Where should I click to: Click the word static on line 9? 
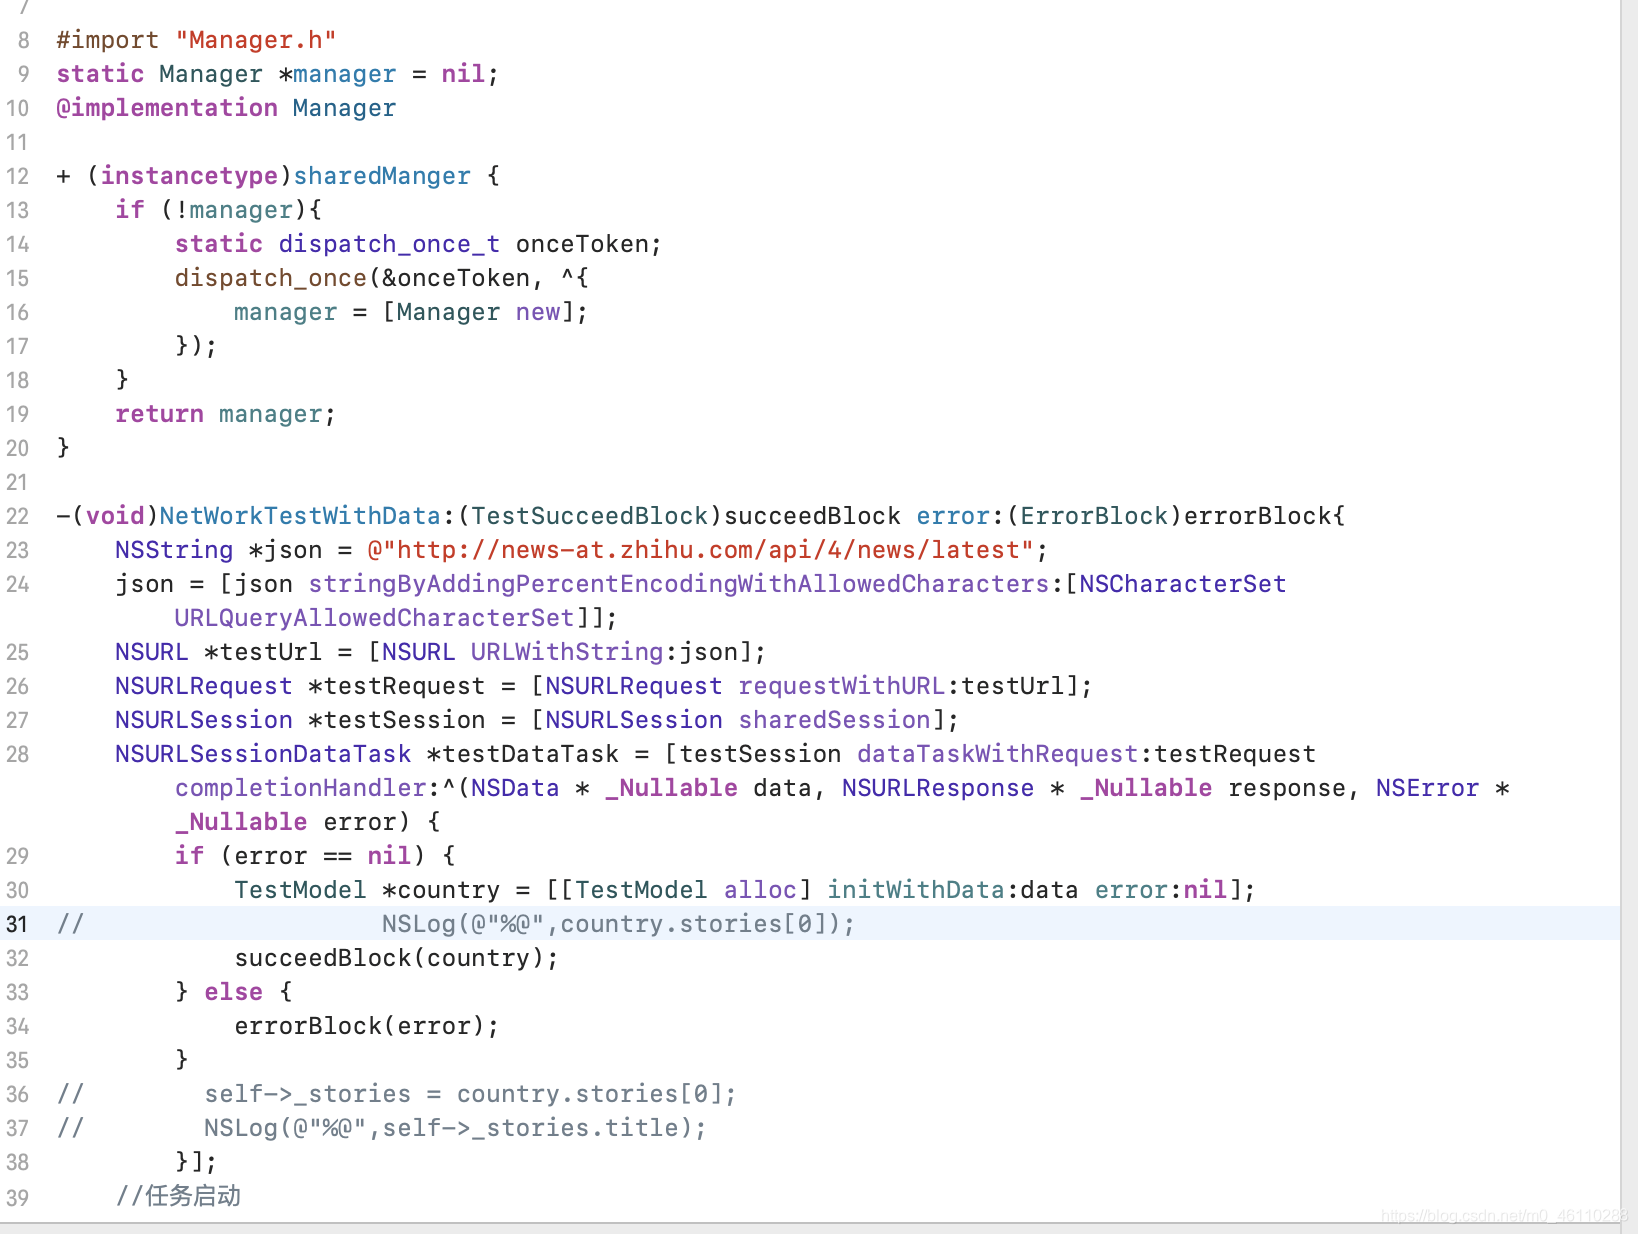(100, 74)
